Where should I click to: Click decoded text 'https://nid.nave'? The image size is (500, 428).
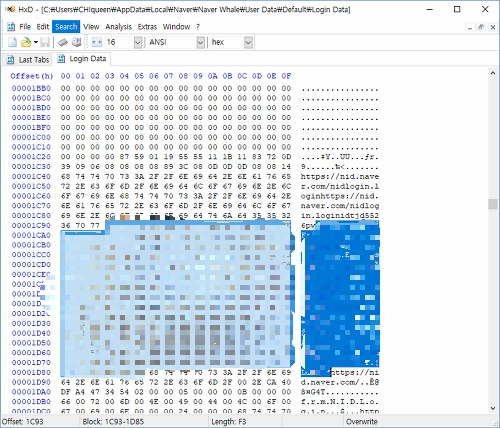(x=340, y=176)
